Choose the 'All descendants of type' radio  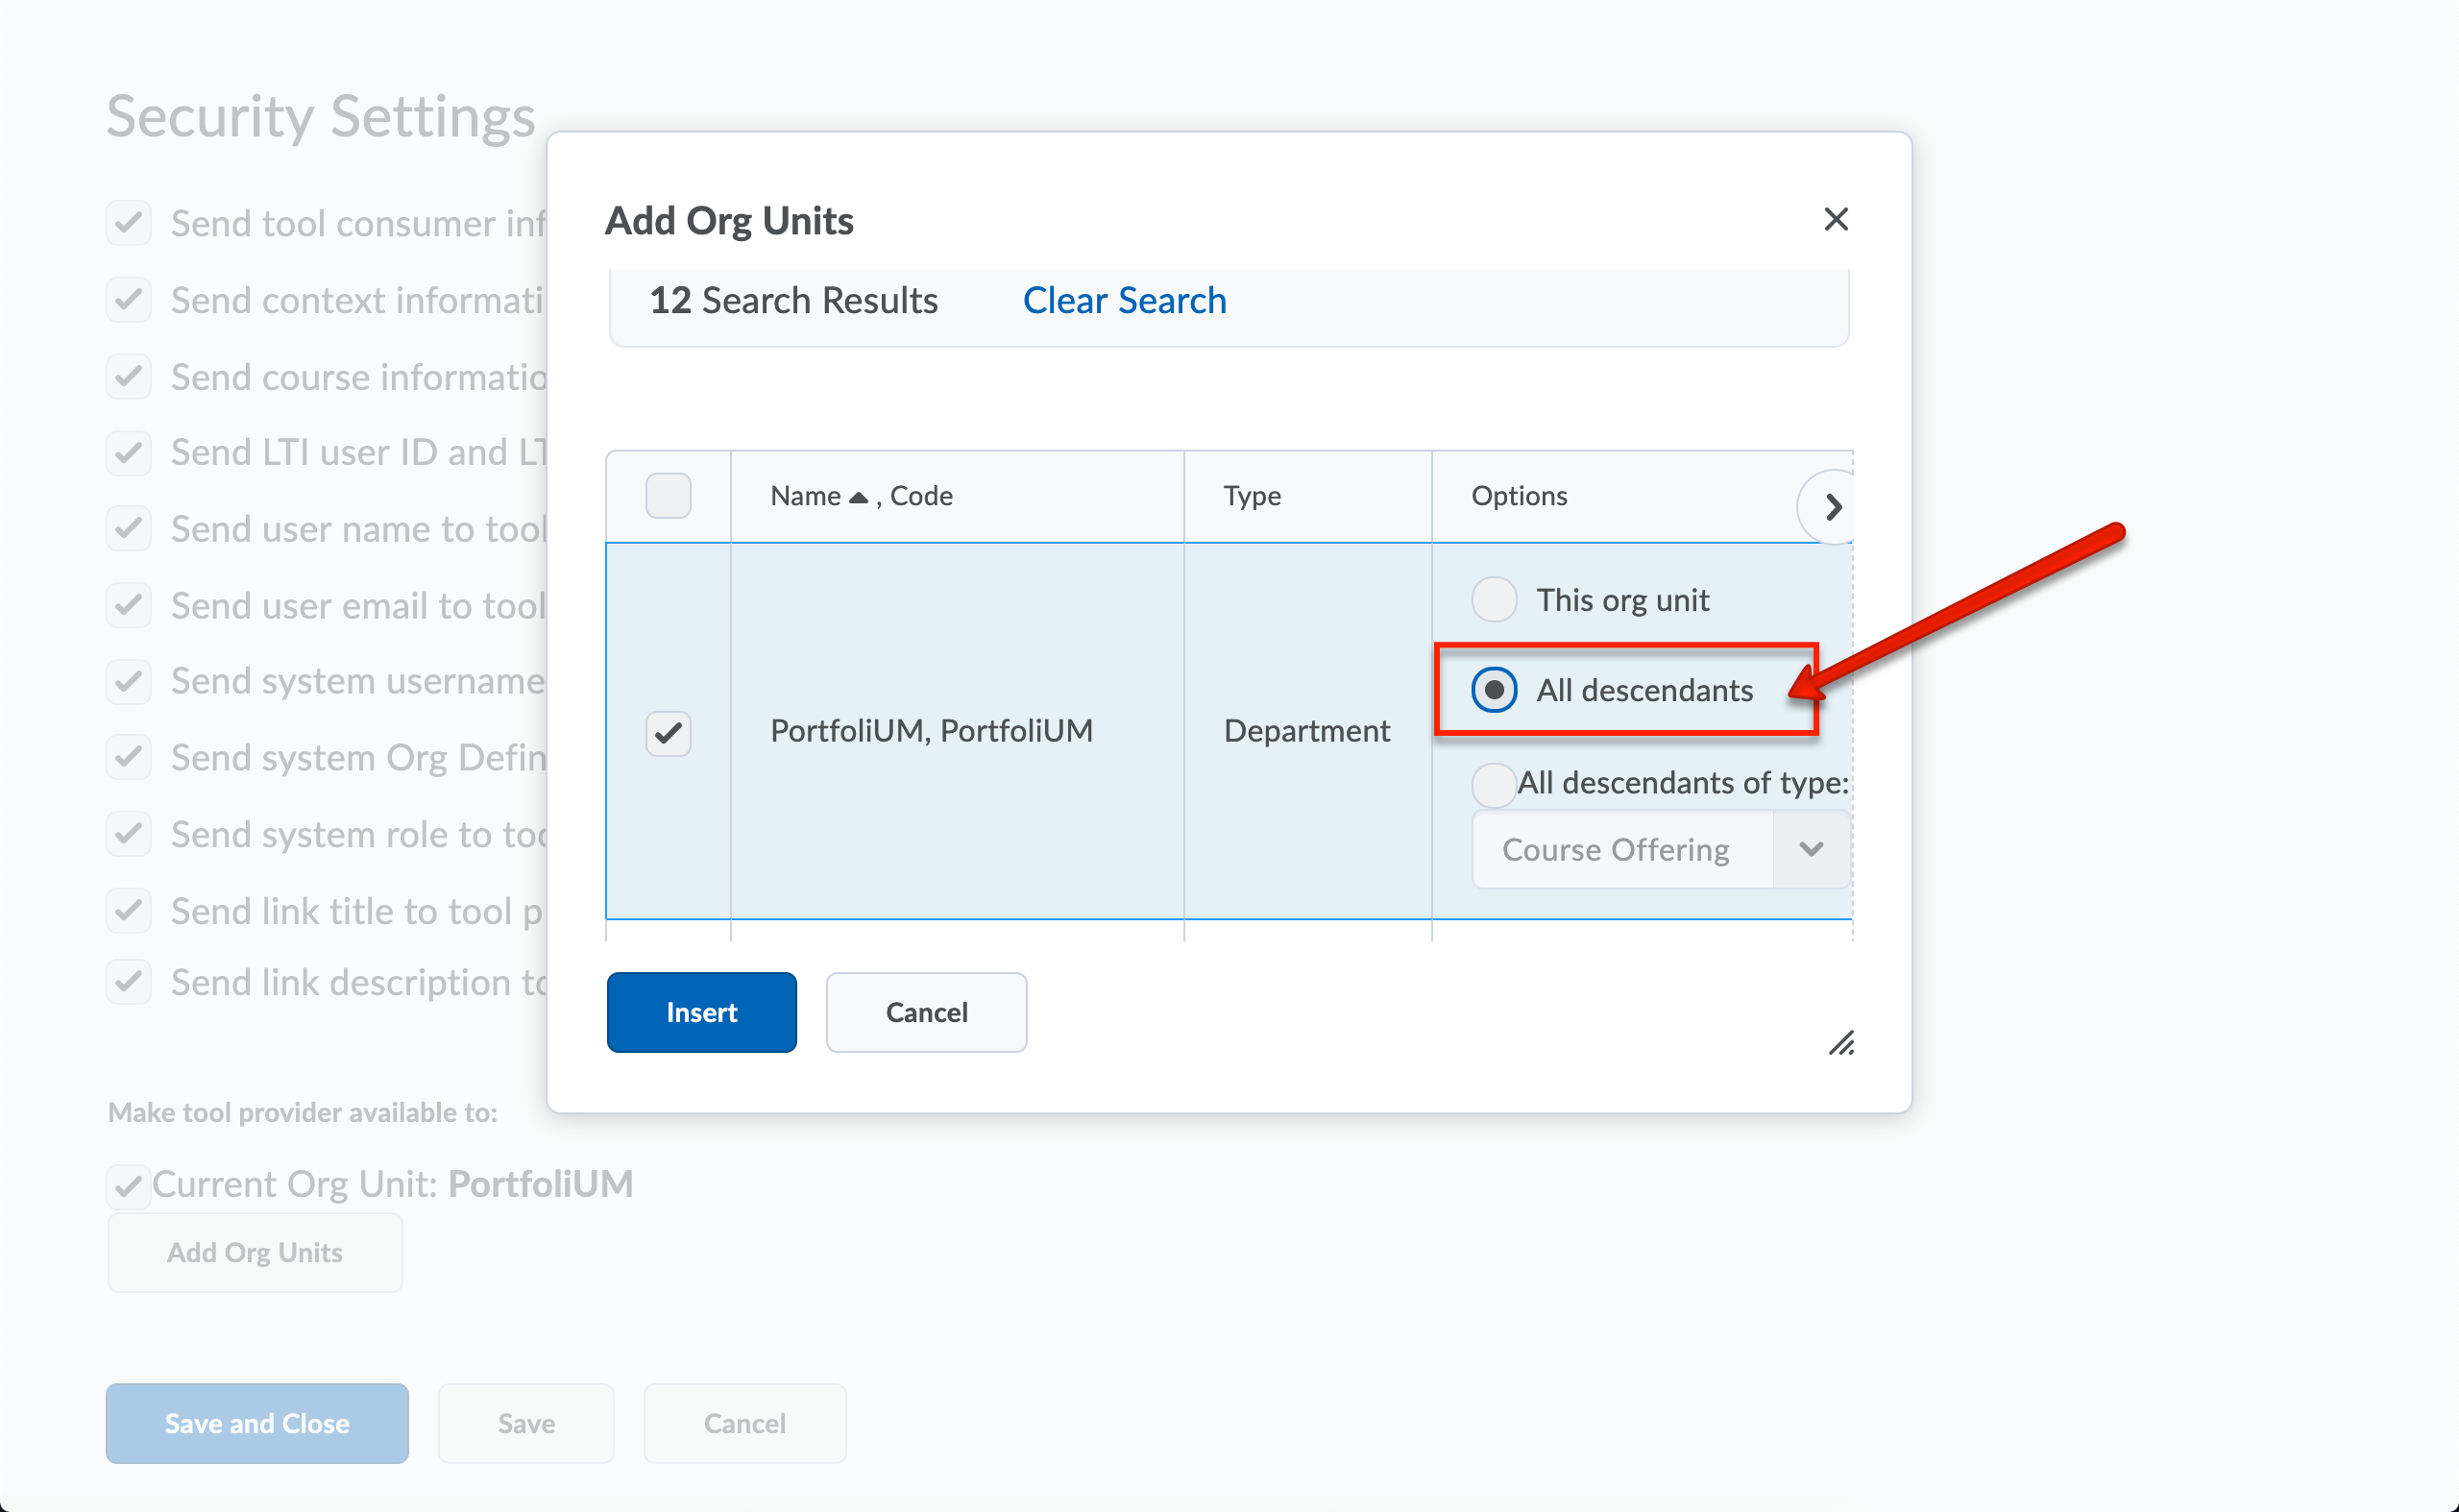(x=1493, y=784)
